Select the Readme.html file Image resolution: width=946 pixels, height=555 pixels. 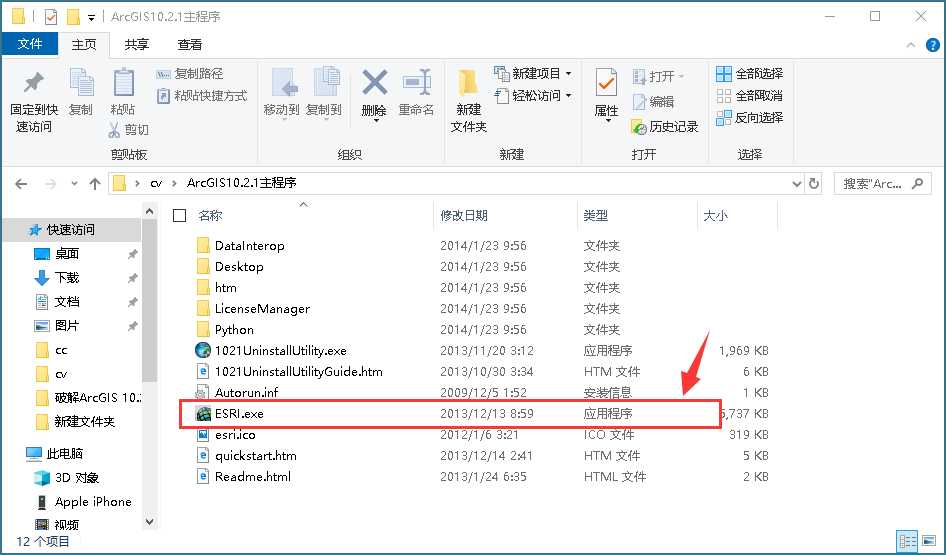tap(253, 477)
